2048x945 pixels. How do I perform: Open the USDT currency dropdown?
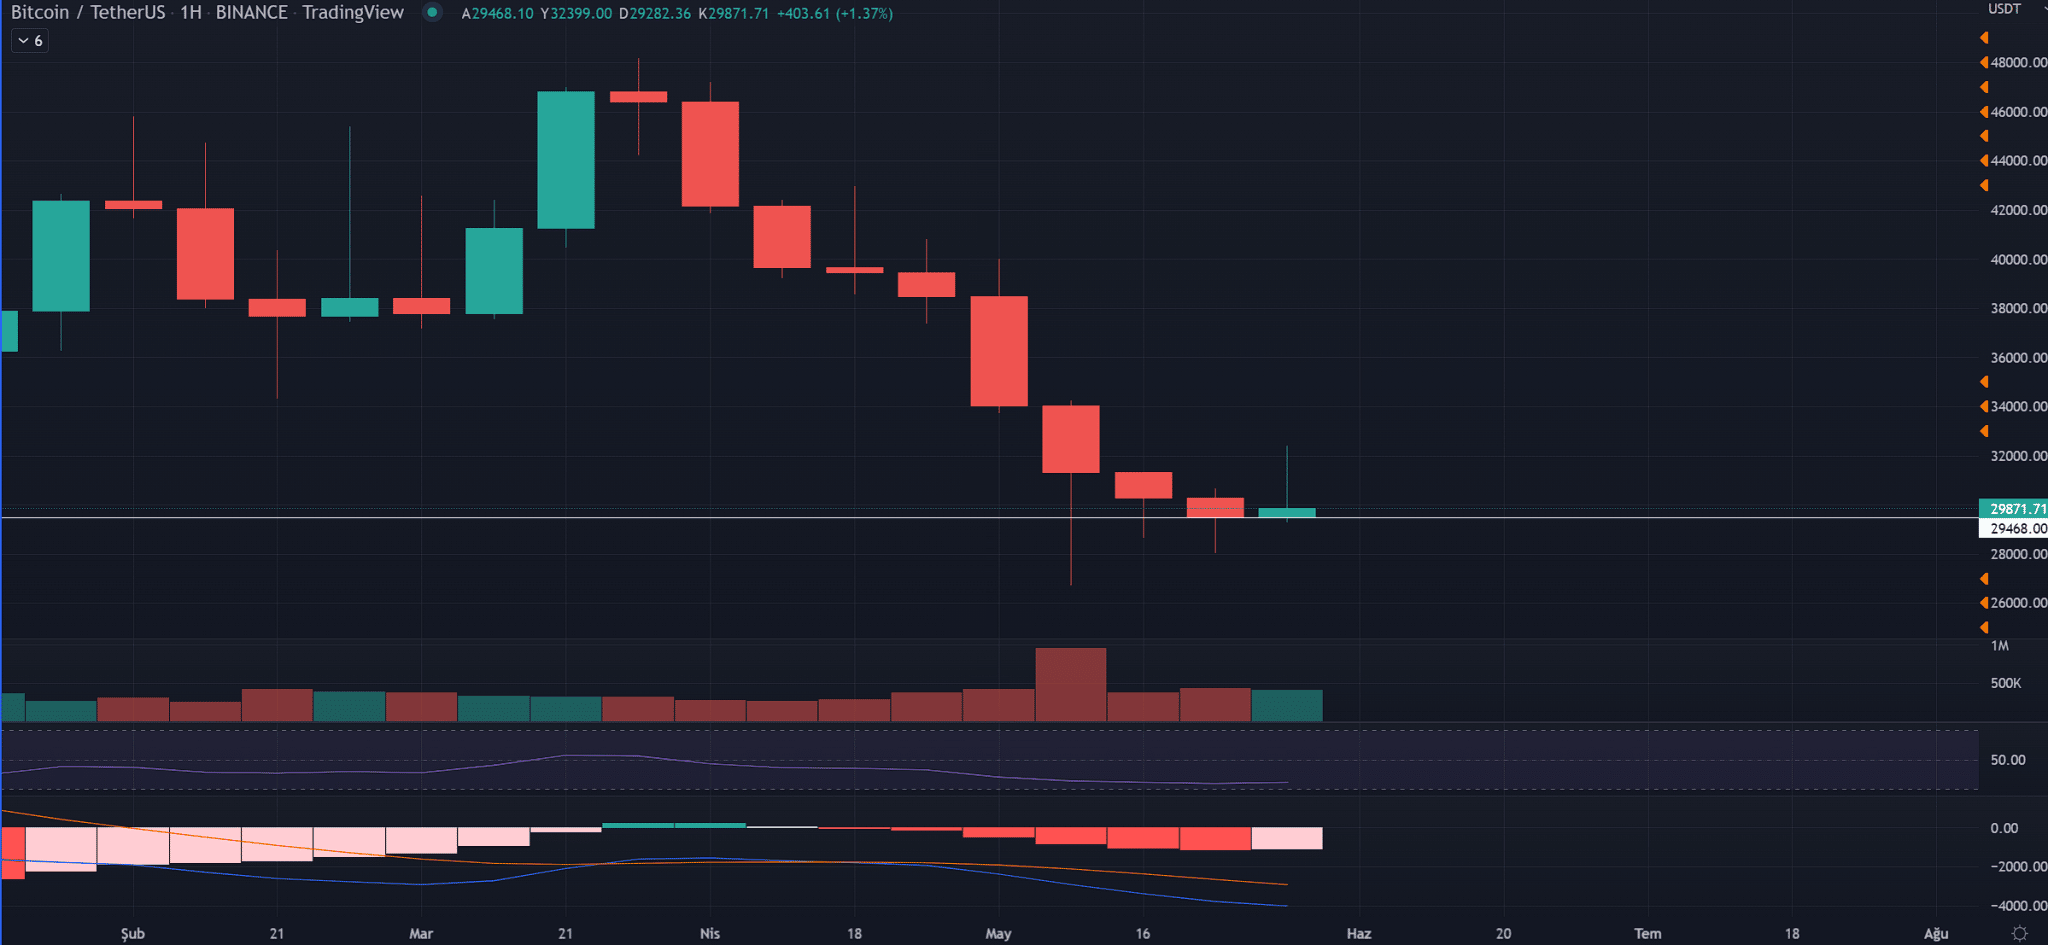pyautogui.click(x=2004, y=9)
